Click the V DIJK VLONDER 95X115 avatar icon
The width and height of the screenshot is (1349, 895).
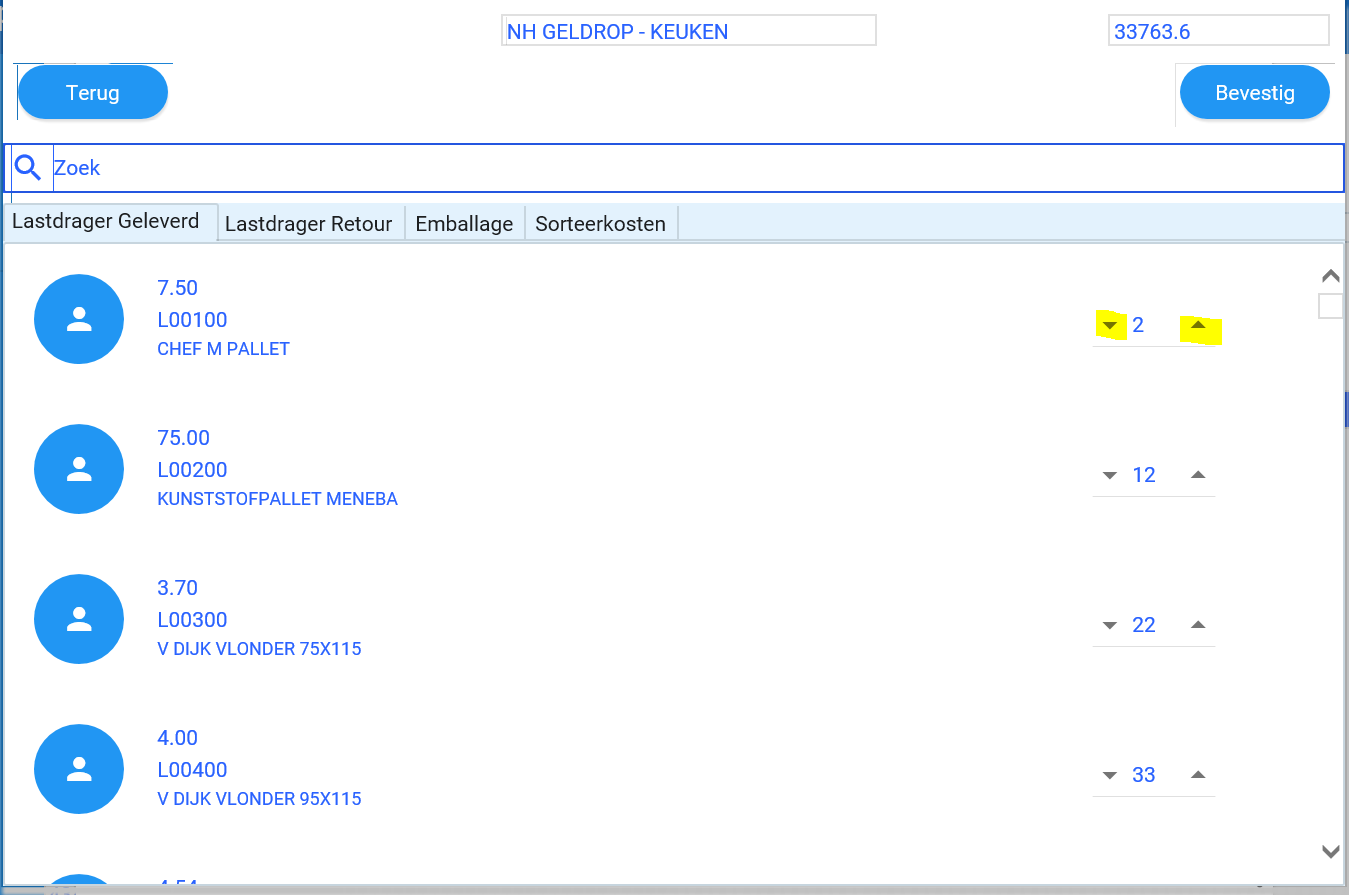[x=79, y=769]
